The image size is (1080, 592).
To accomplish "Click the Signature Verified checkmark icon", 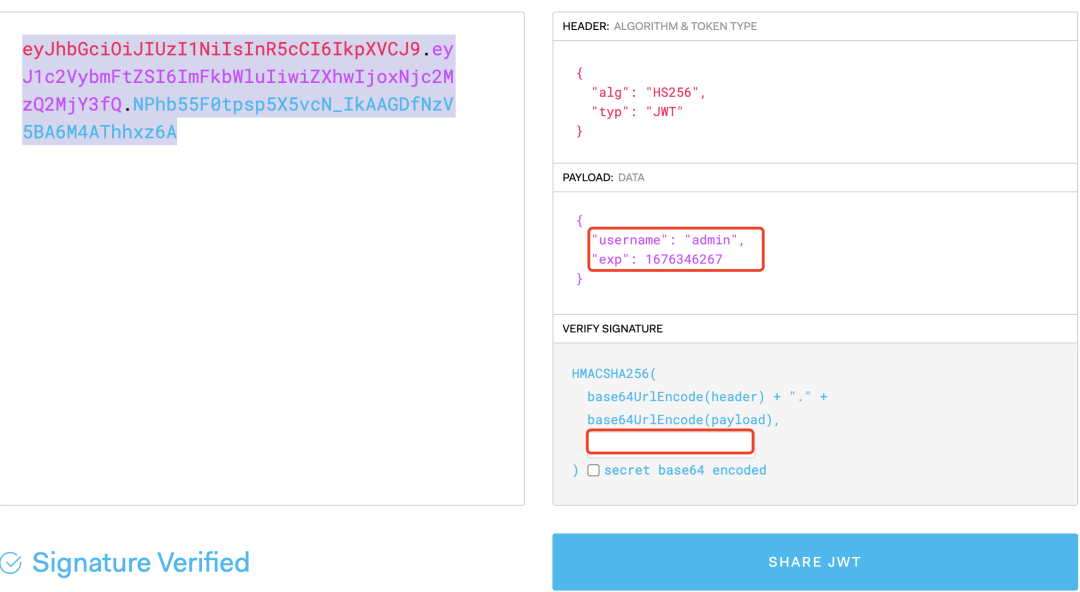I will pos(11,563).
